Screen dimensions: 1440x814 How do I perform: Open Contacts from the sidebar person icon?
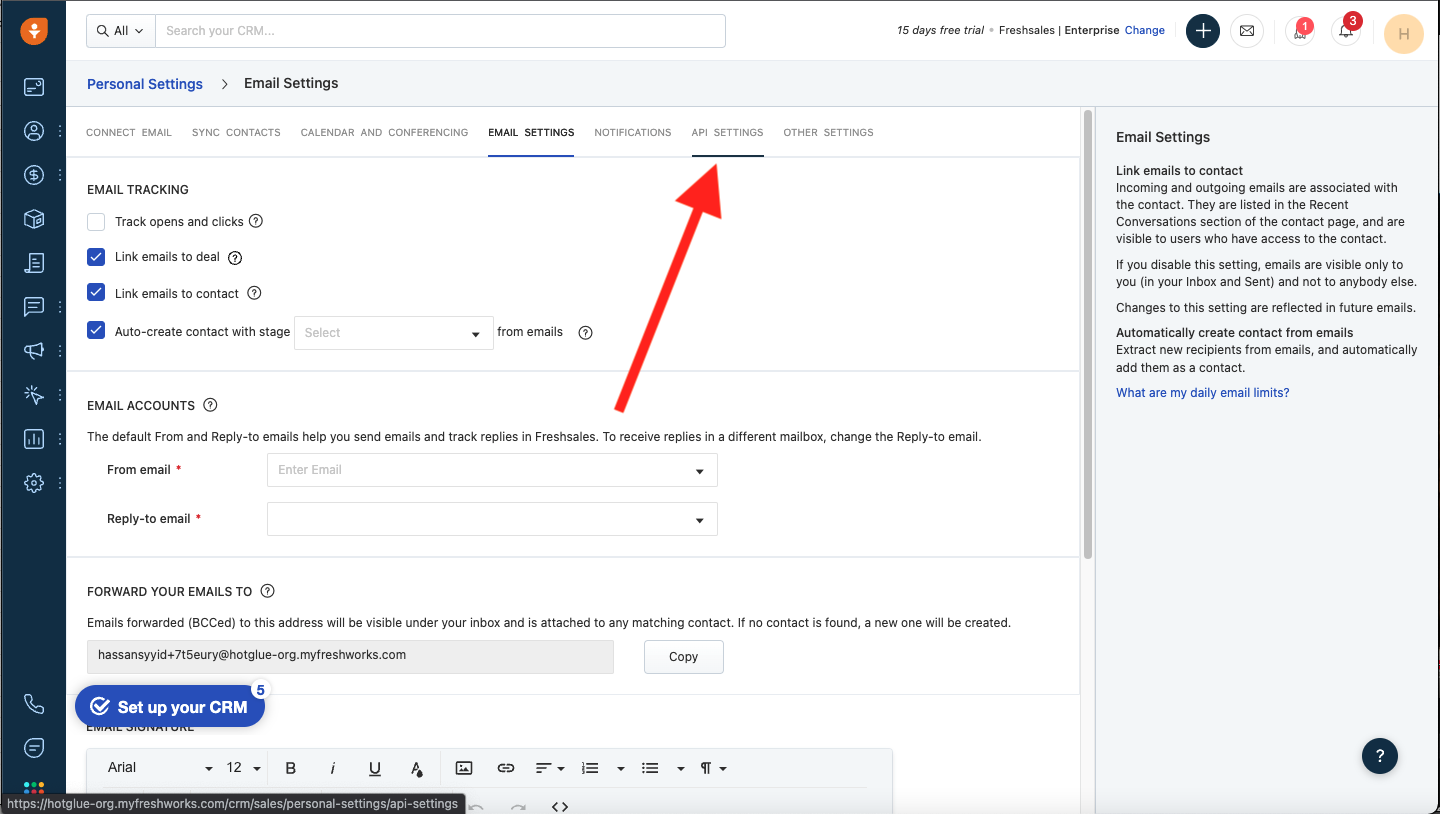tap(34, 131)
